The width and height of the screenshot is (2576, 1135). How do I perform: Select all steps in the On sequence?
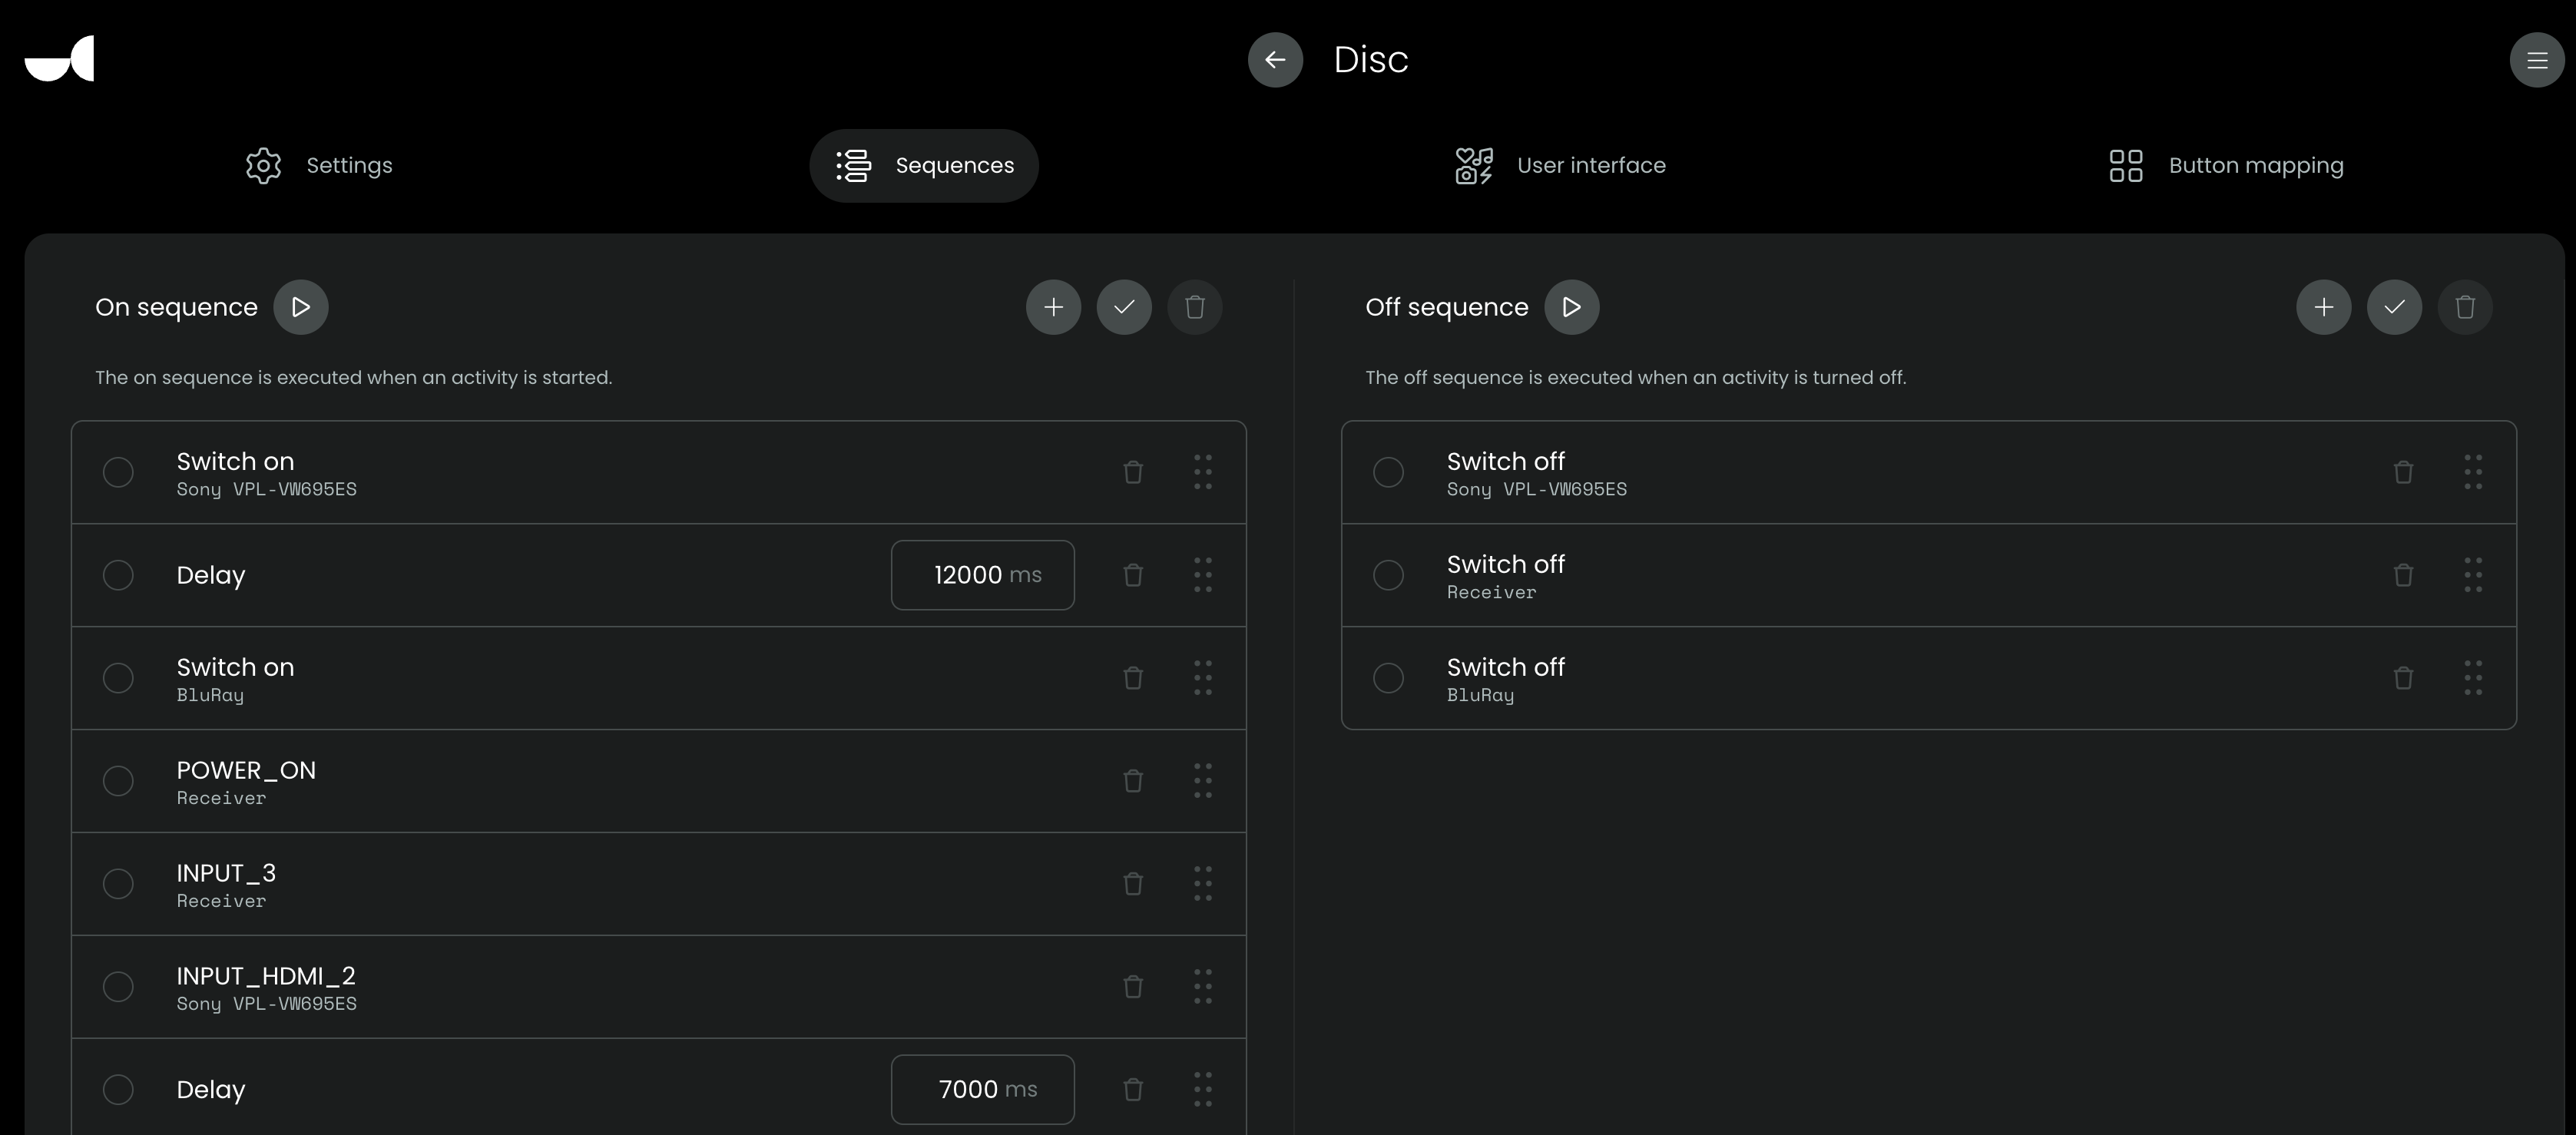(x=1124, y=307)
